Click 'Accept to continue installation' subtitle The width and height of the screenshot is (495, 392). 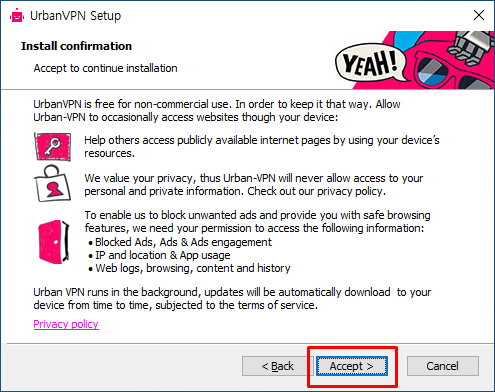pos(105,68)
